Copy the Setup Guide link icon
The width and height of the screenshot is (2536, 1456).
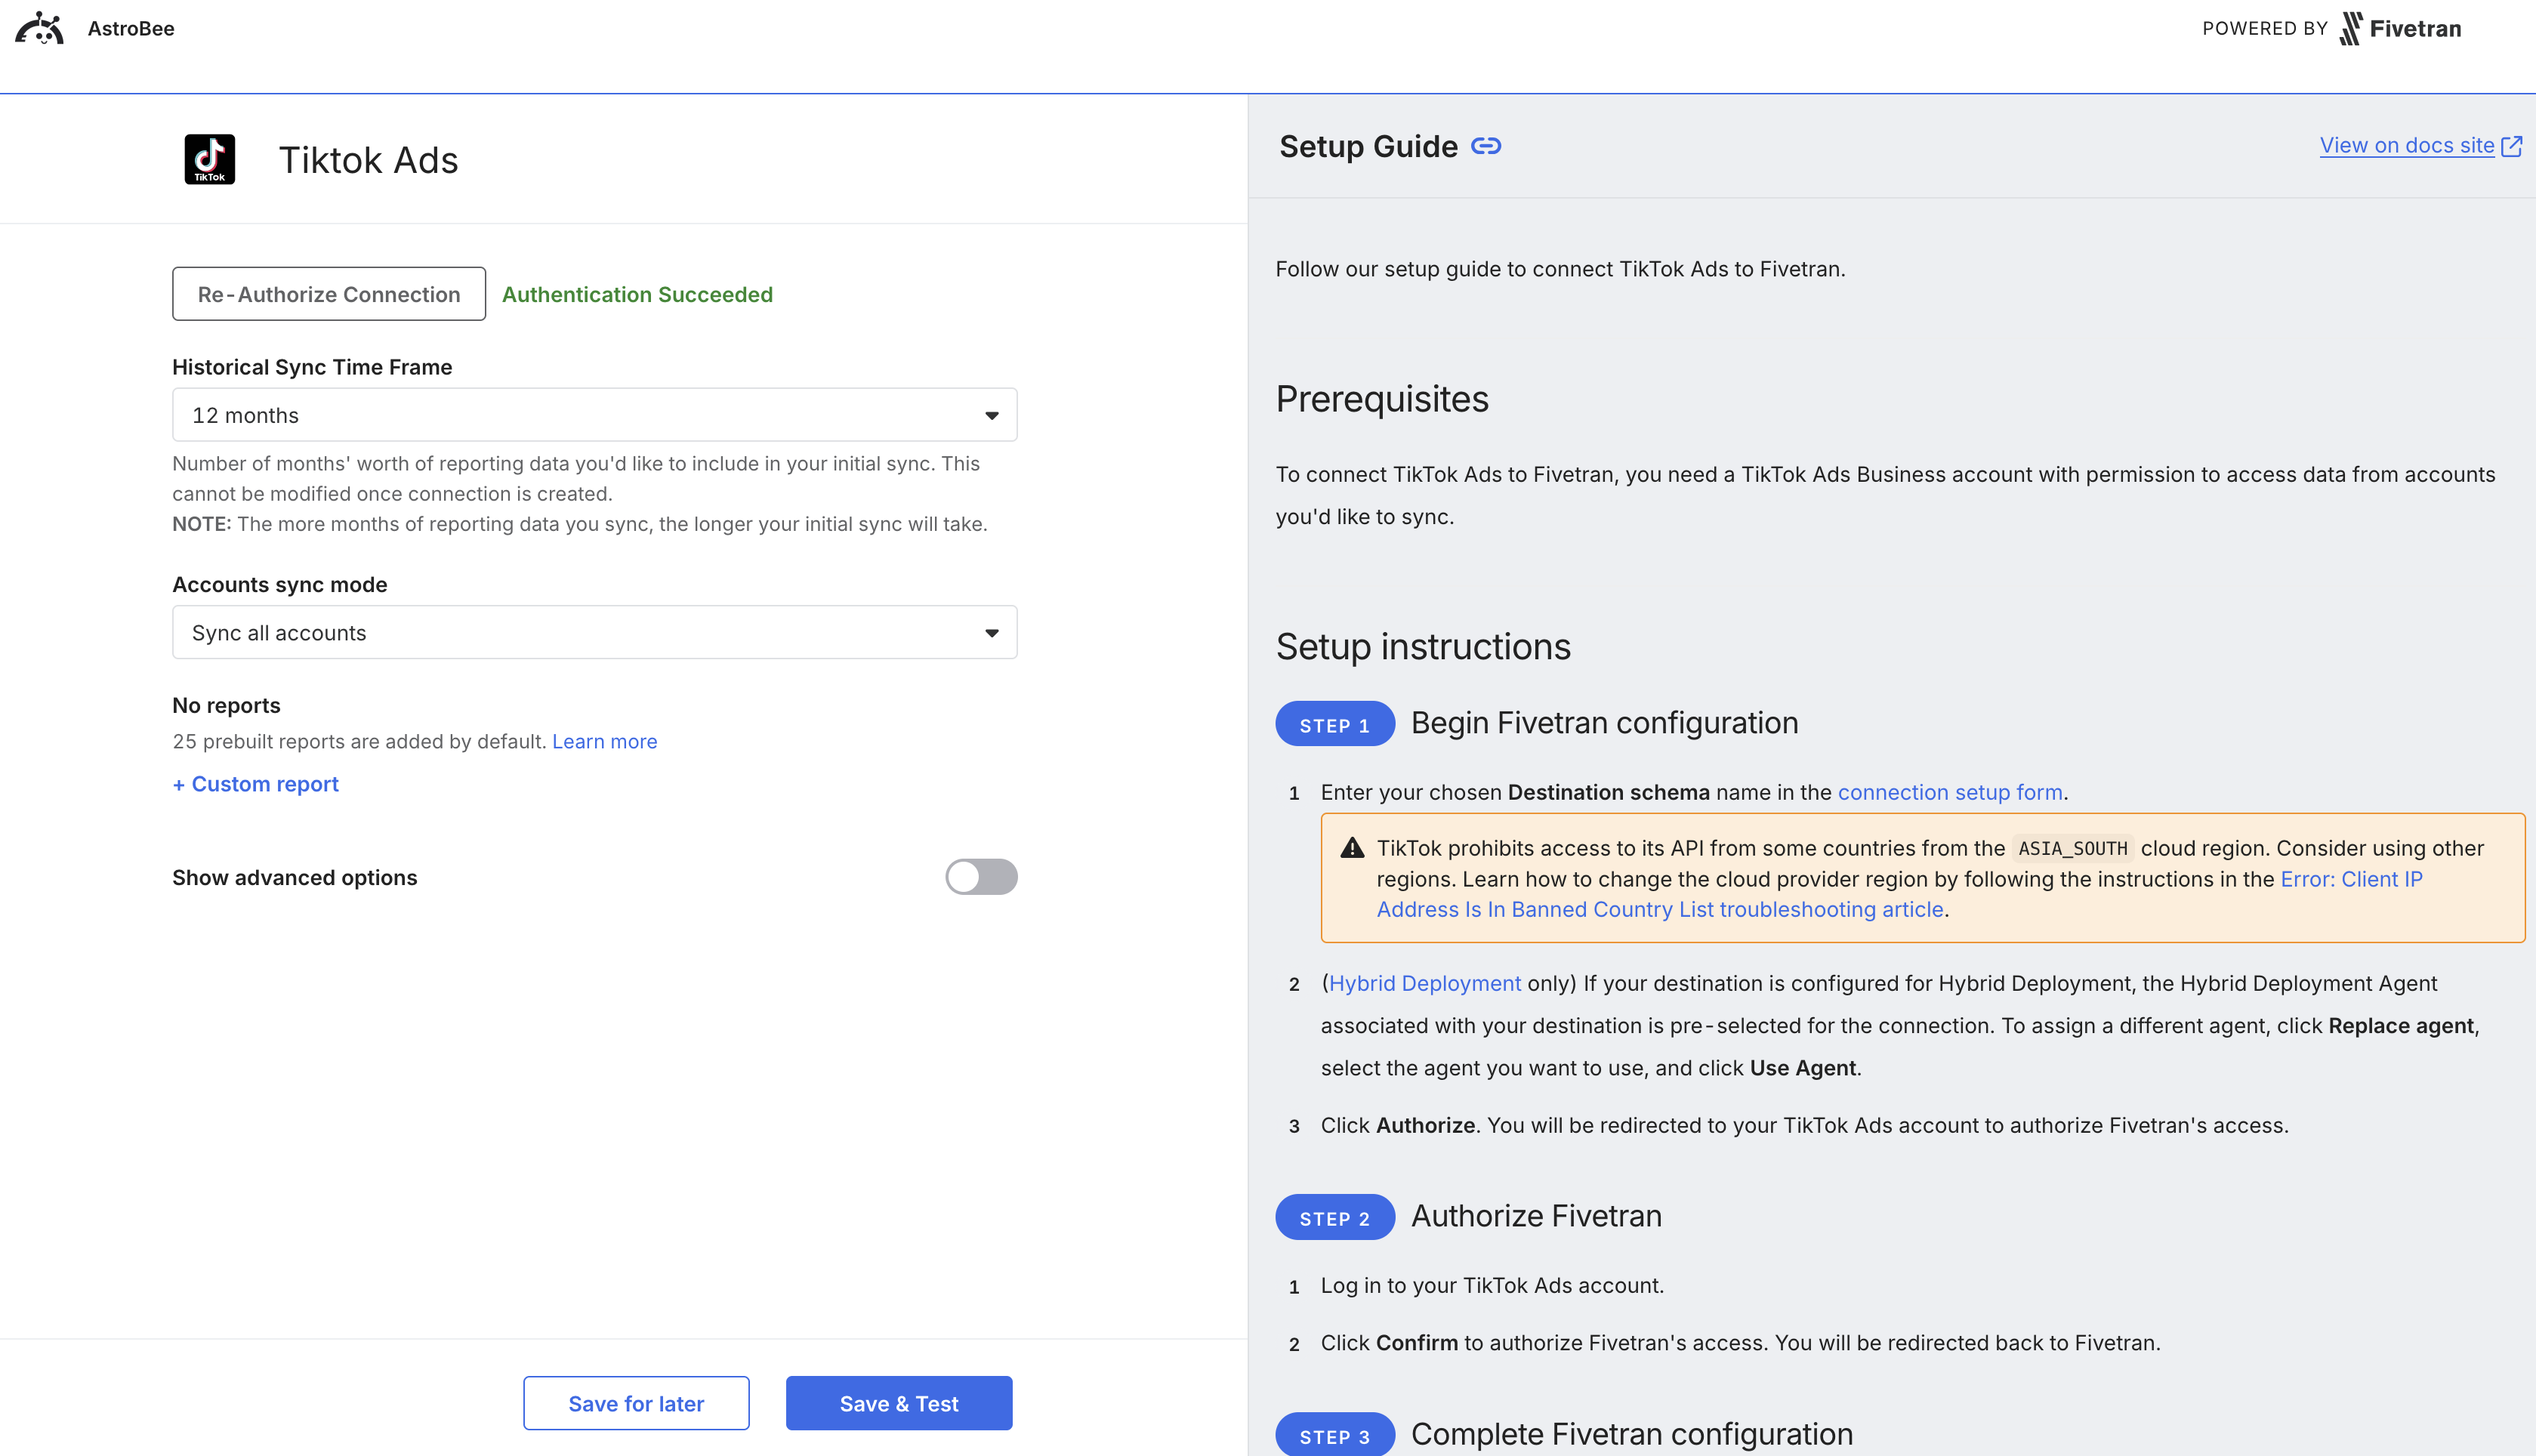point(1487,145)
